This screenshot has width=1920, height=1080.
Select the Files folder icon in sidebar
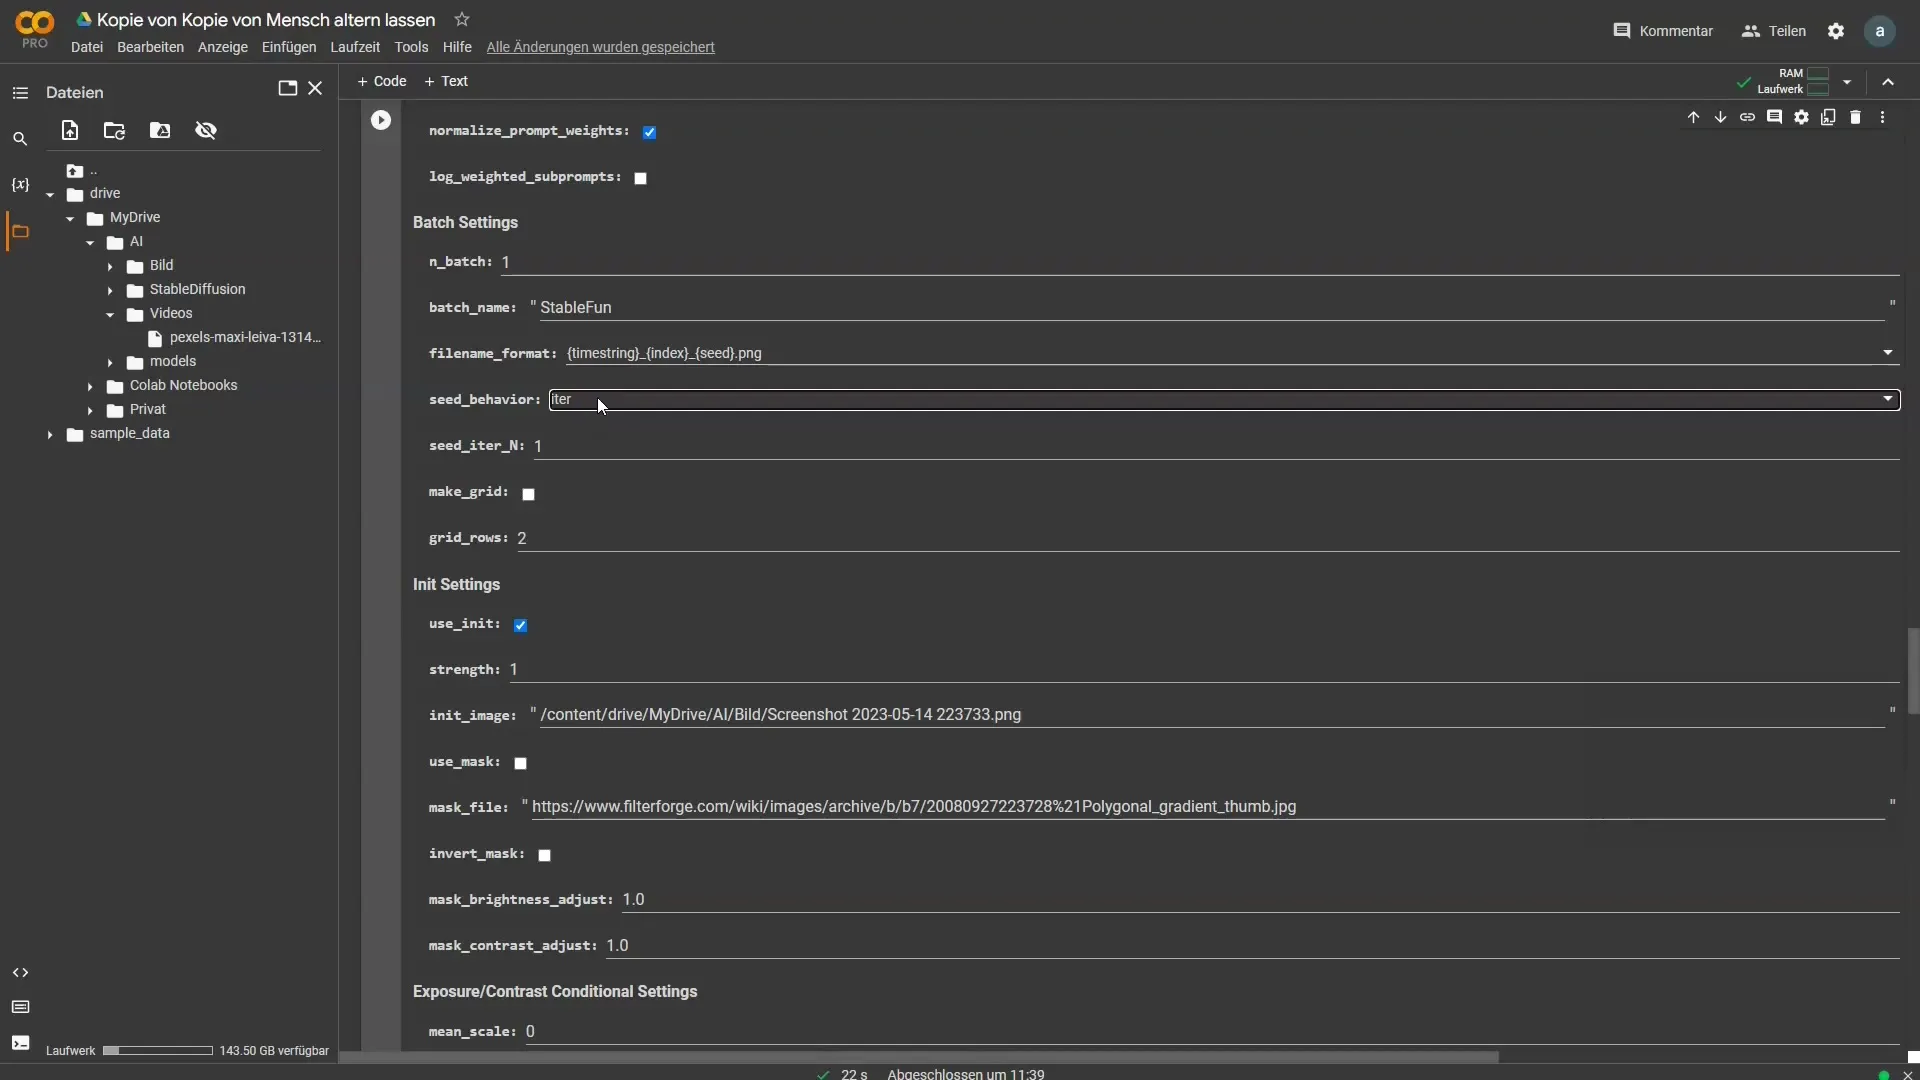click(x=20, y=231)
